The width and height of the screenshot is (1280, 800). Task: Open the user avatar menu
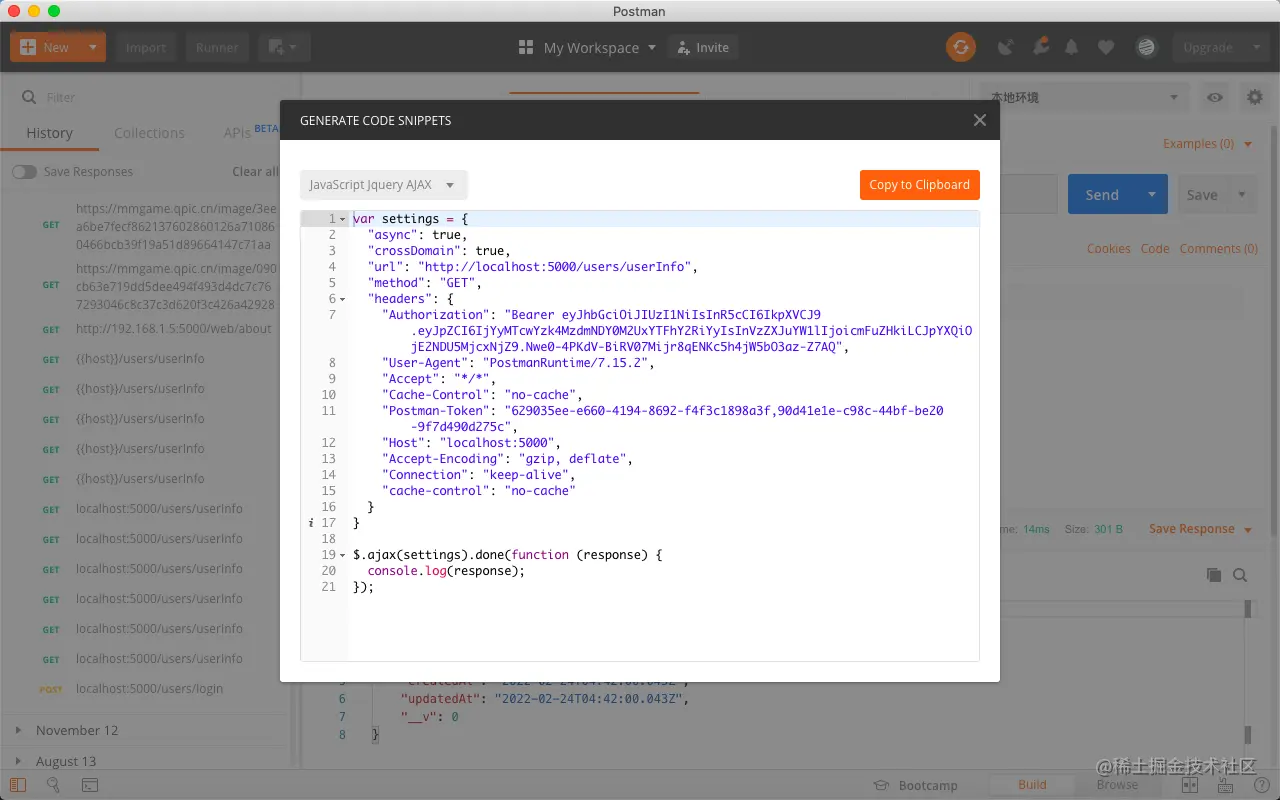(1146, 47)
